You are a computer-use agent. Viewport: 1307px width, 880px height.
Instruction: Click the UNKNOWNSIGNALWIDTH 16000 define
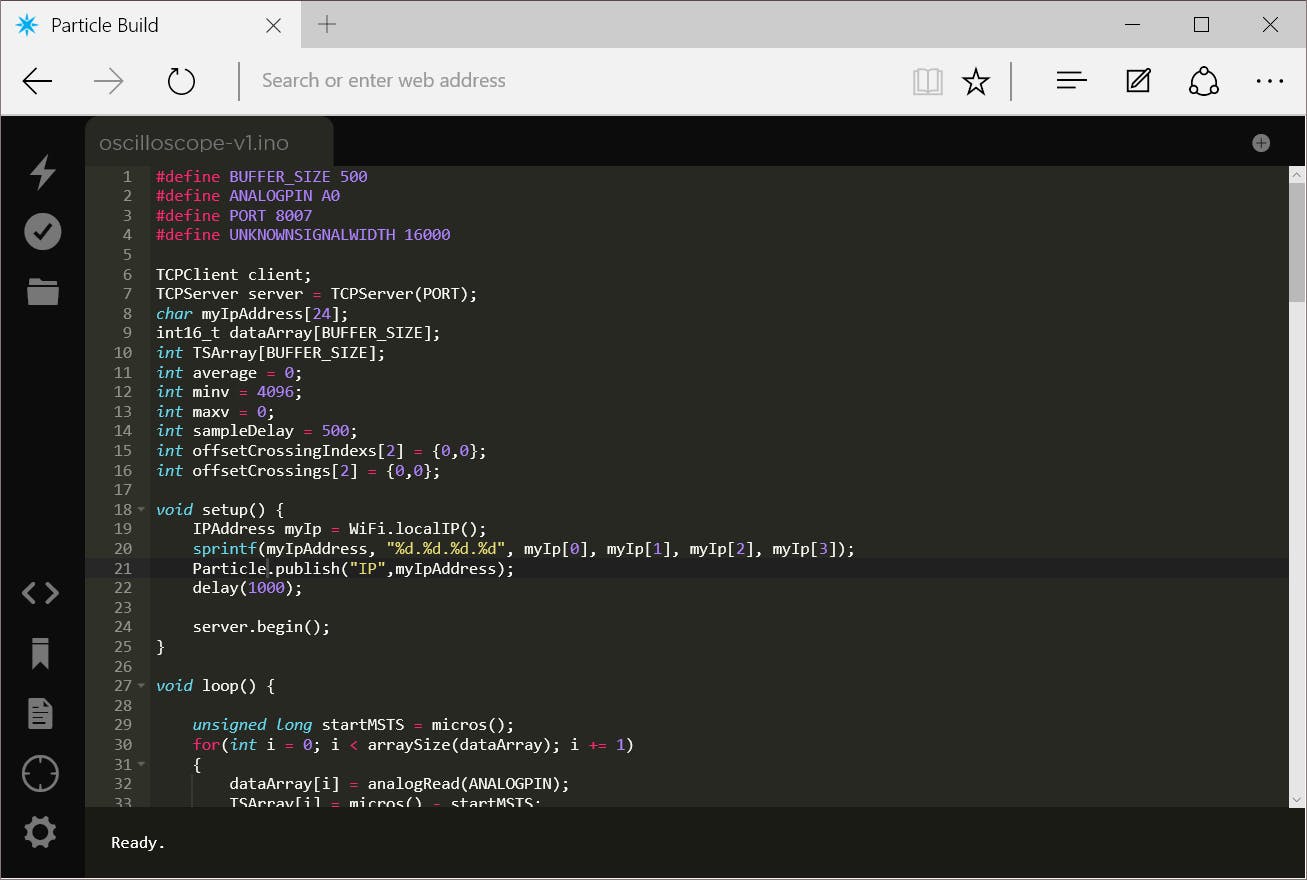pos(303,235)
